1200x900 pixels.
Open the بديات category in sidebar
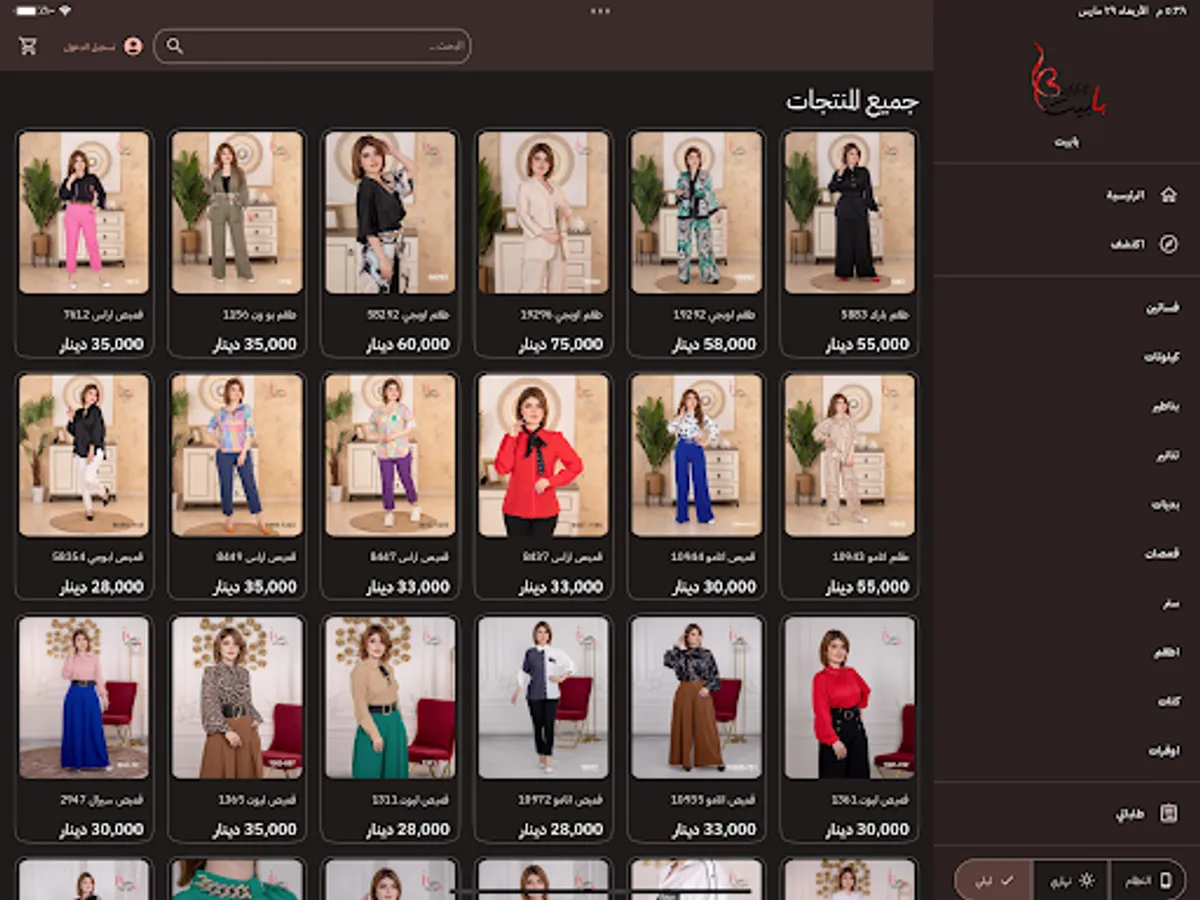pos(1068,505)
